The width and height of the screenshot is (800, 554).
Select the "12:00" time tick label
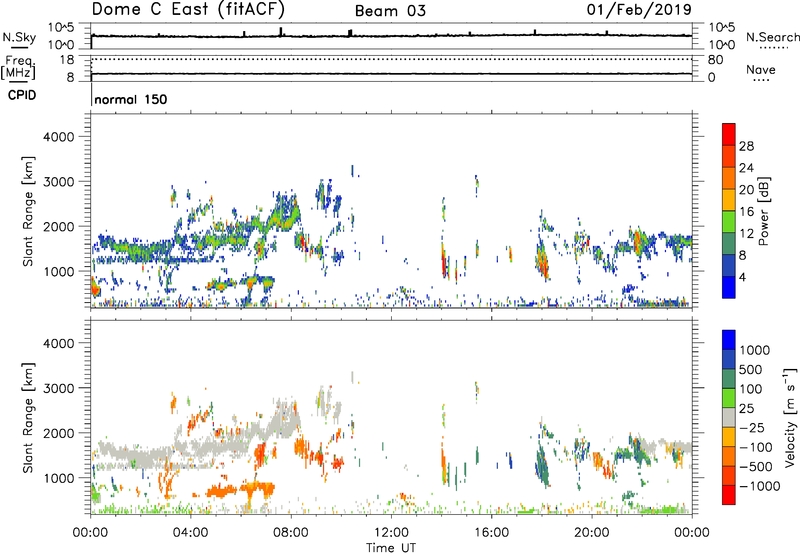click(391, 533)
